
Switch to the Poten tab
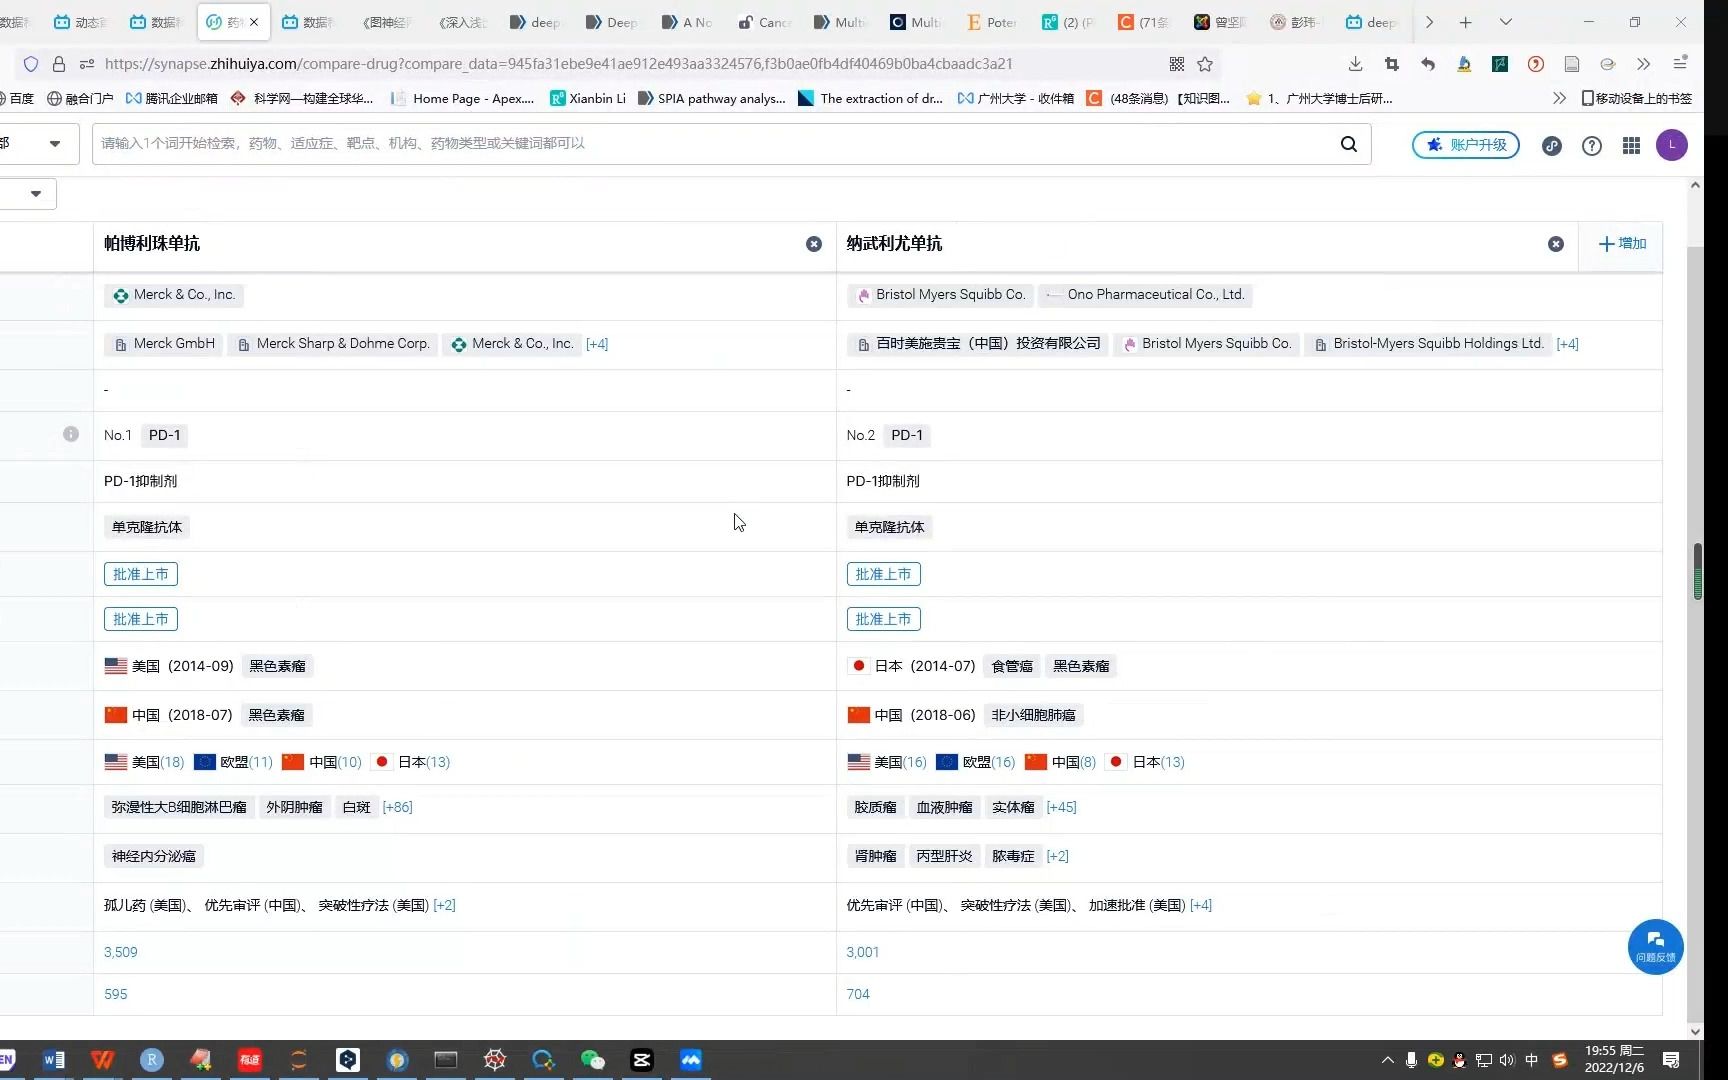tap(991, 22)
